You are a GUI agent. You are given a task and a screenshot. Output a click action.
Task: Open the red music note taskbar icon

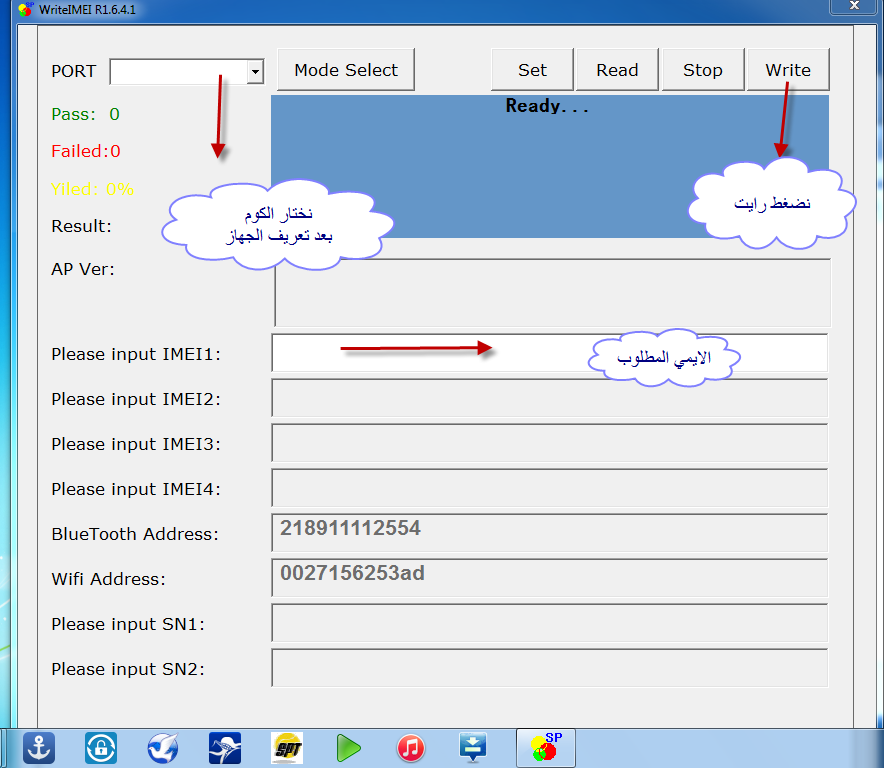pos(411,748)
